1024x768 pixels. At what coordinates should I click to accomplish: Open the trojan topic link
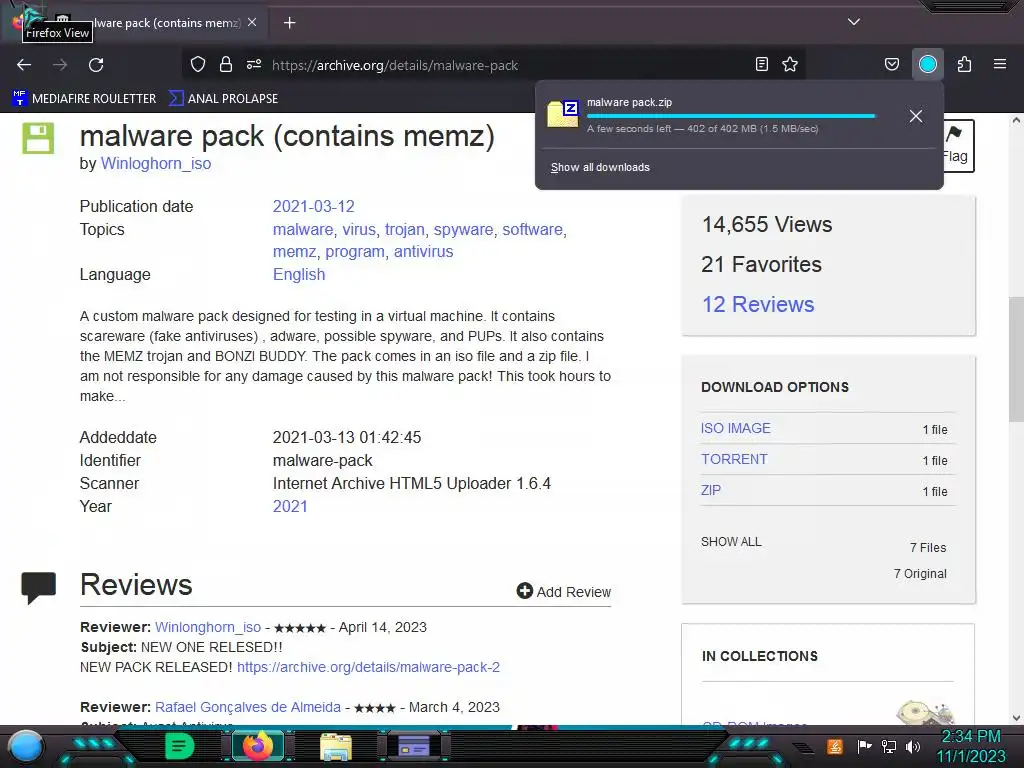(404, 229)
